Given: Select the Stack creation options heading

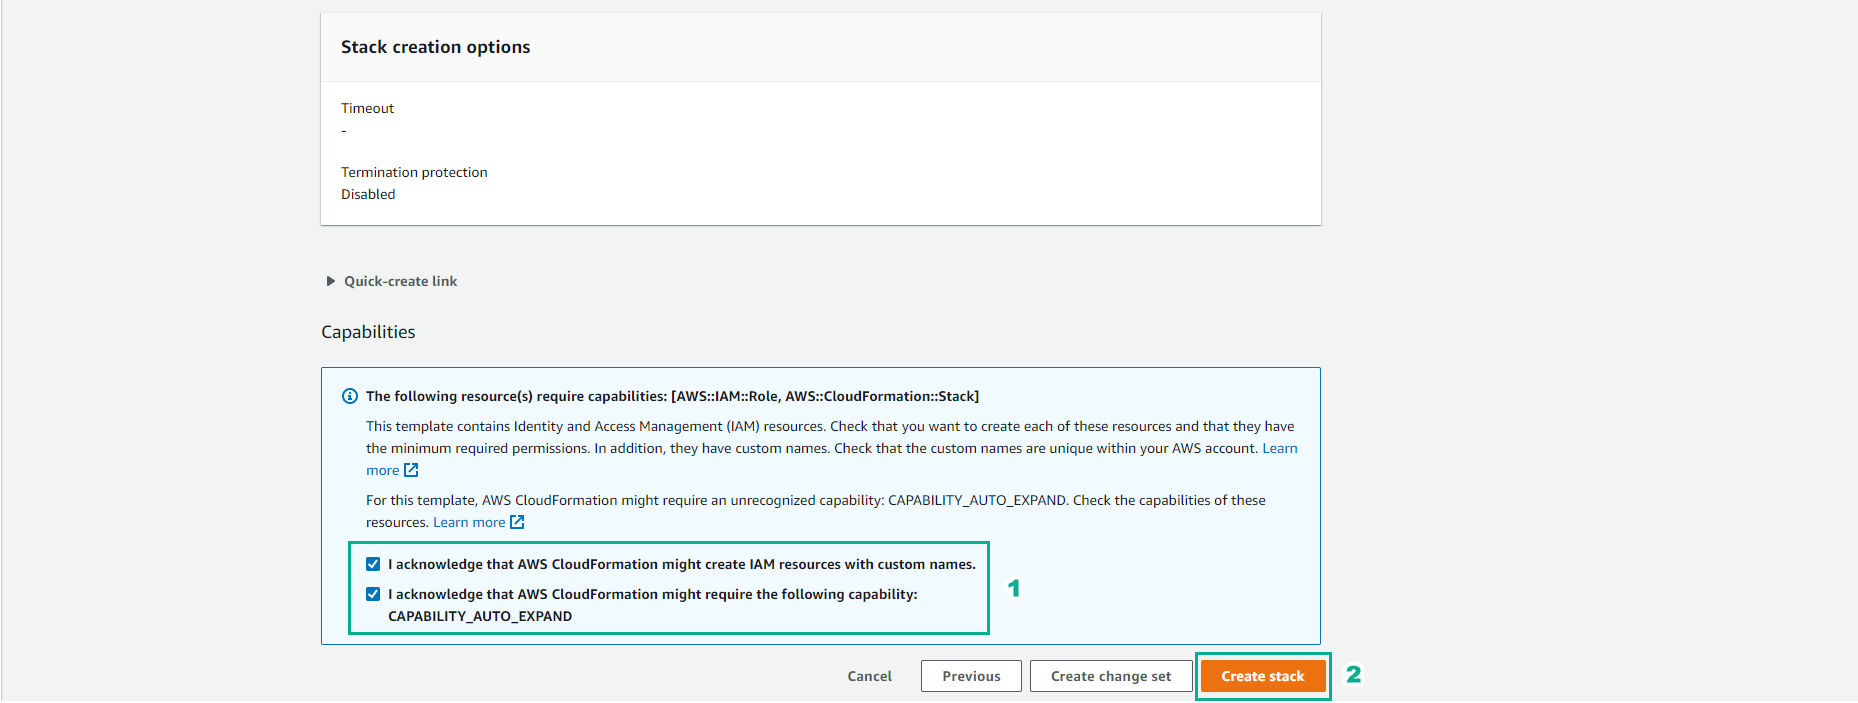Looking at the screenshot, I should pyautogui.click(x=435, y=47).
